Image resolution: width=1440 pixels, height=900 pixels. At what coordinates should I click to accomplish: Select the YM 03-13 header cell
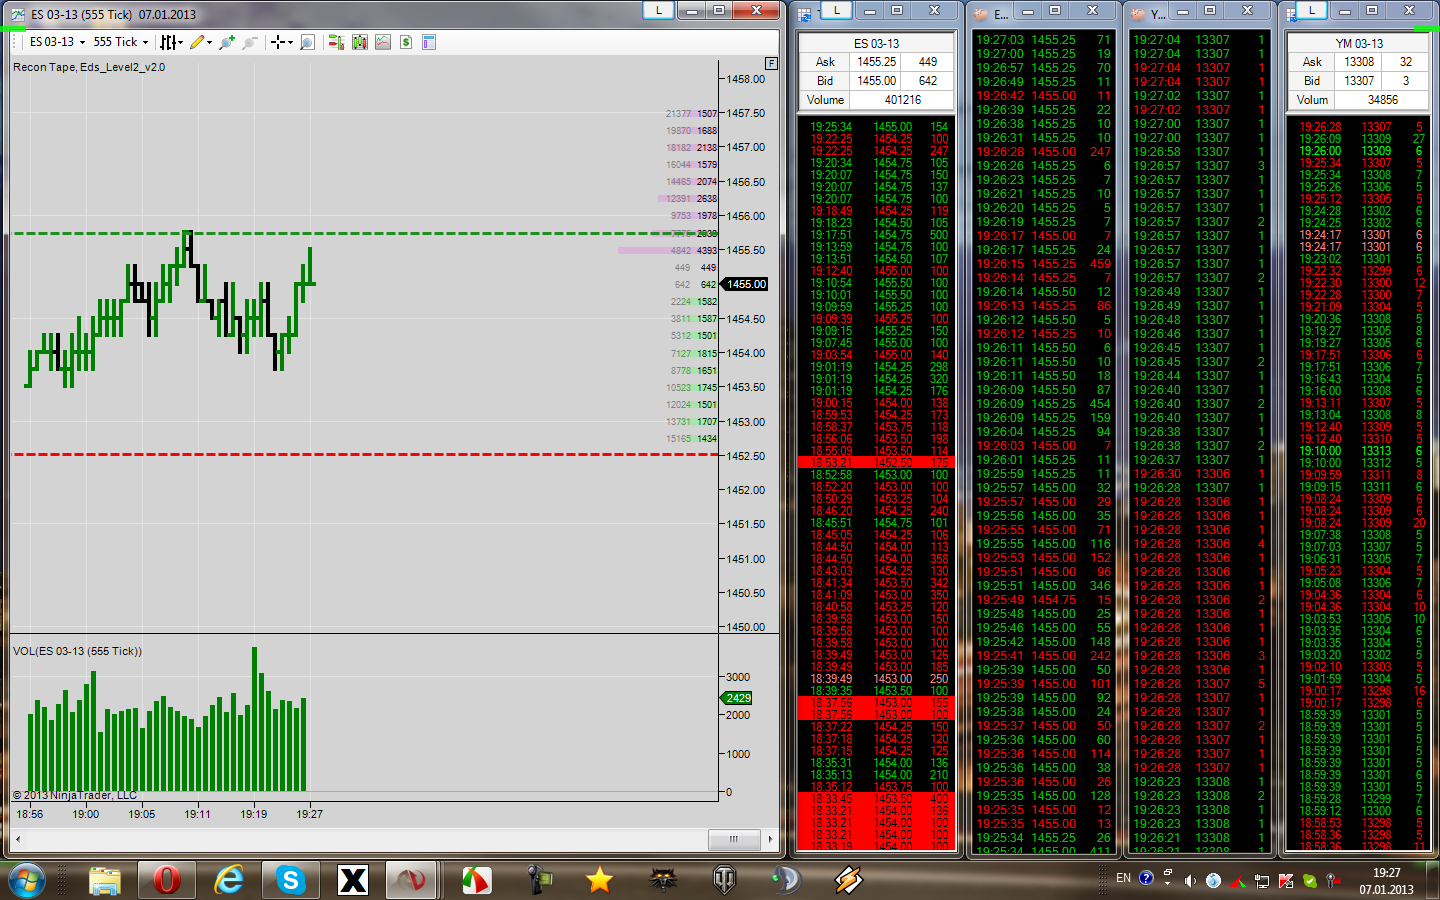click(1359, 43)
